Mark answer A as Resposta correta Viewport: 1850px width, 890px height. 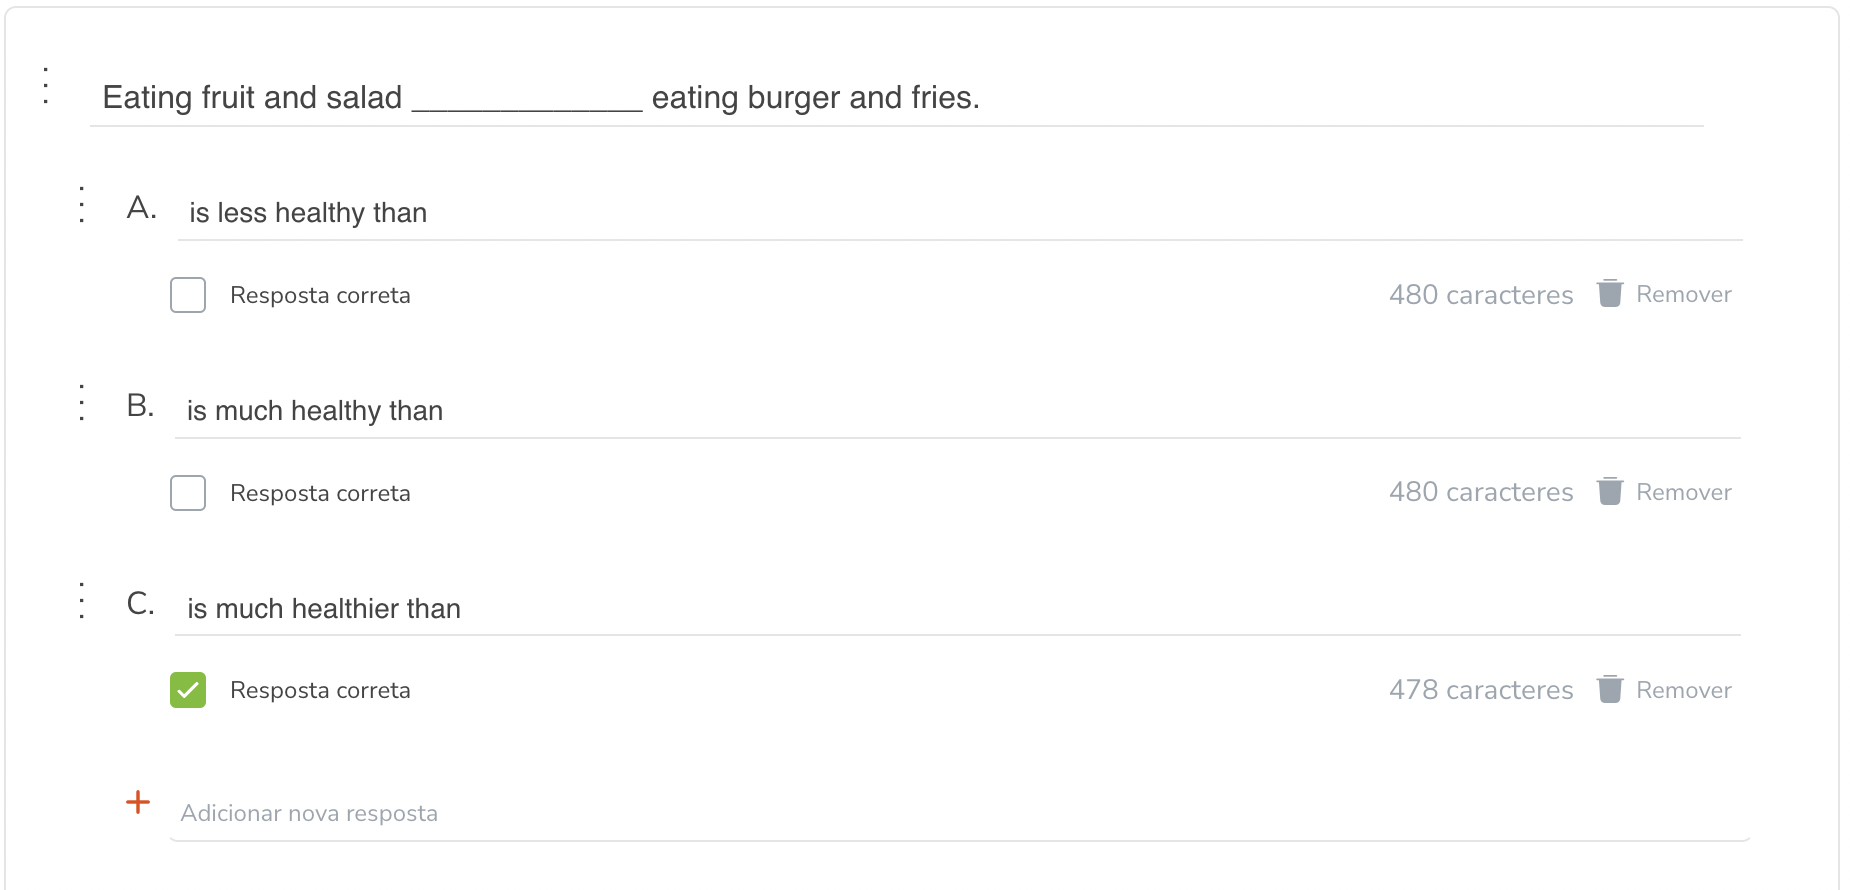[188, 295]
